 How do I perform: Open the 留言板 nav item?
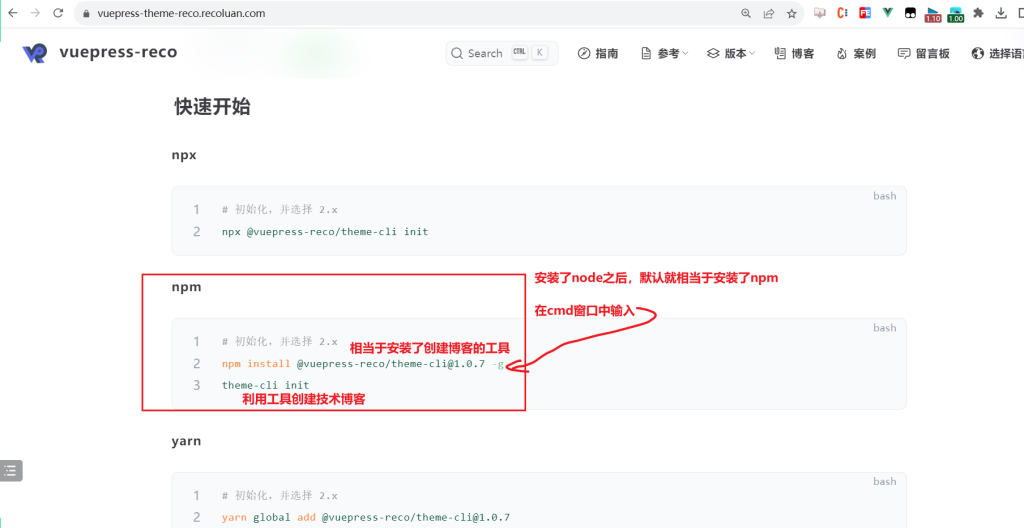(923, 54)
